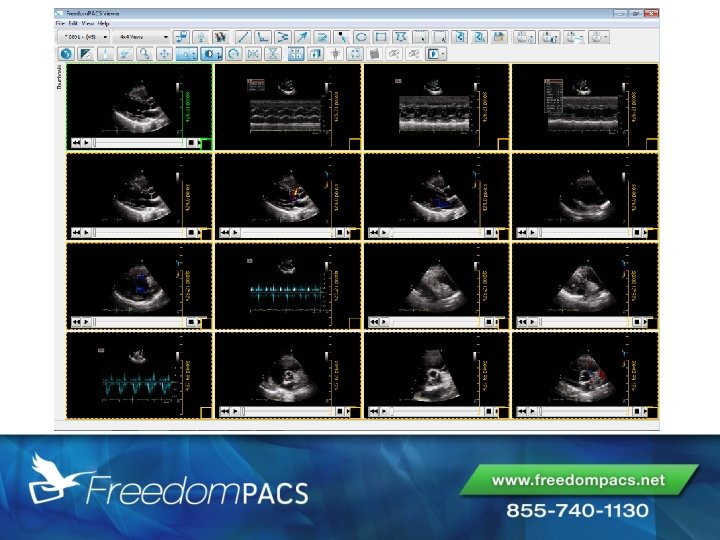720x540 pixels.
Task: Play the cine in second-row second tile
Action: tap(235, 232)
